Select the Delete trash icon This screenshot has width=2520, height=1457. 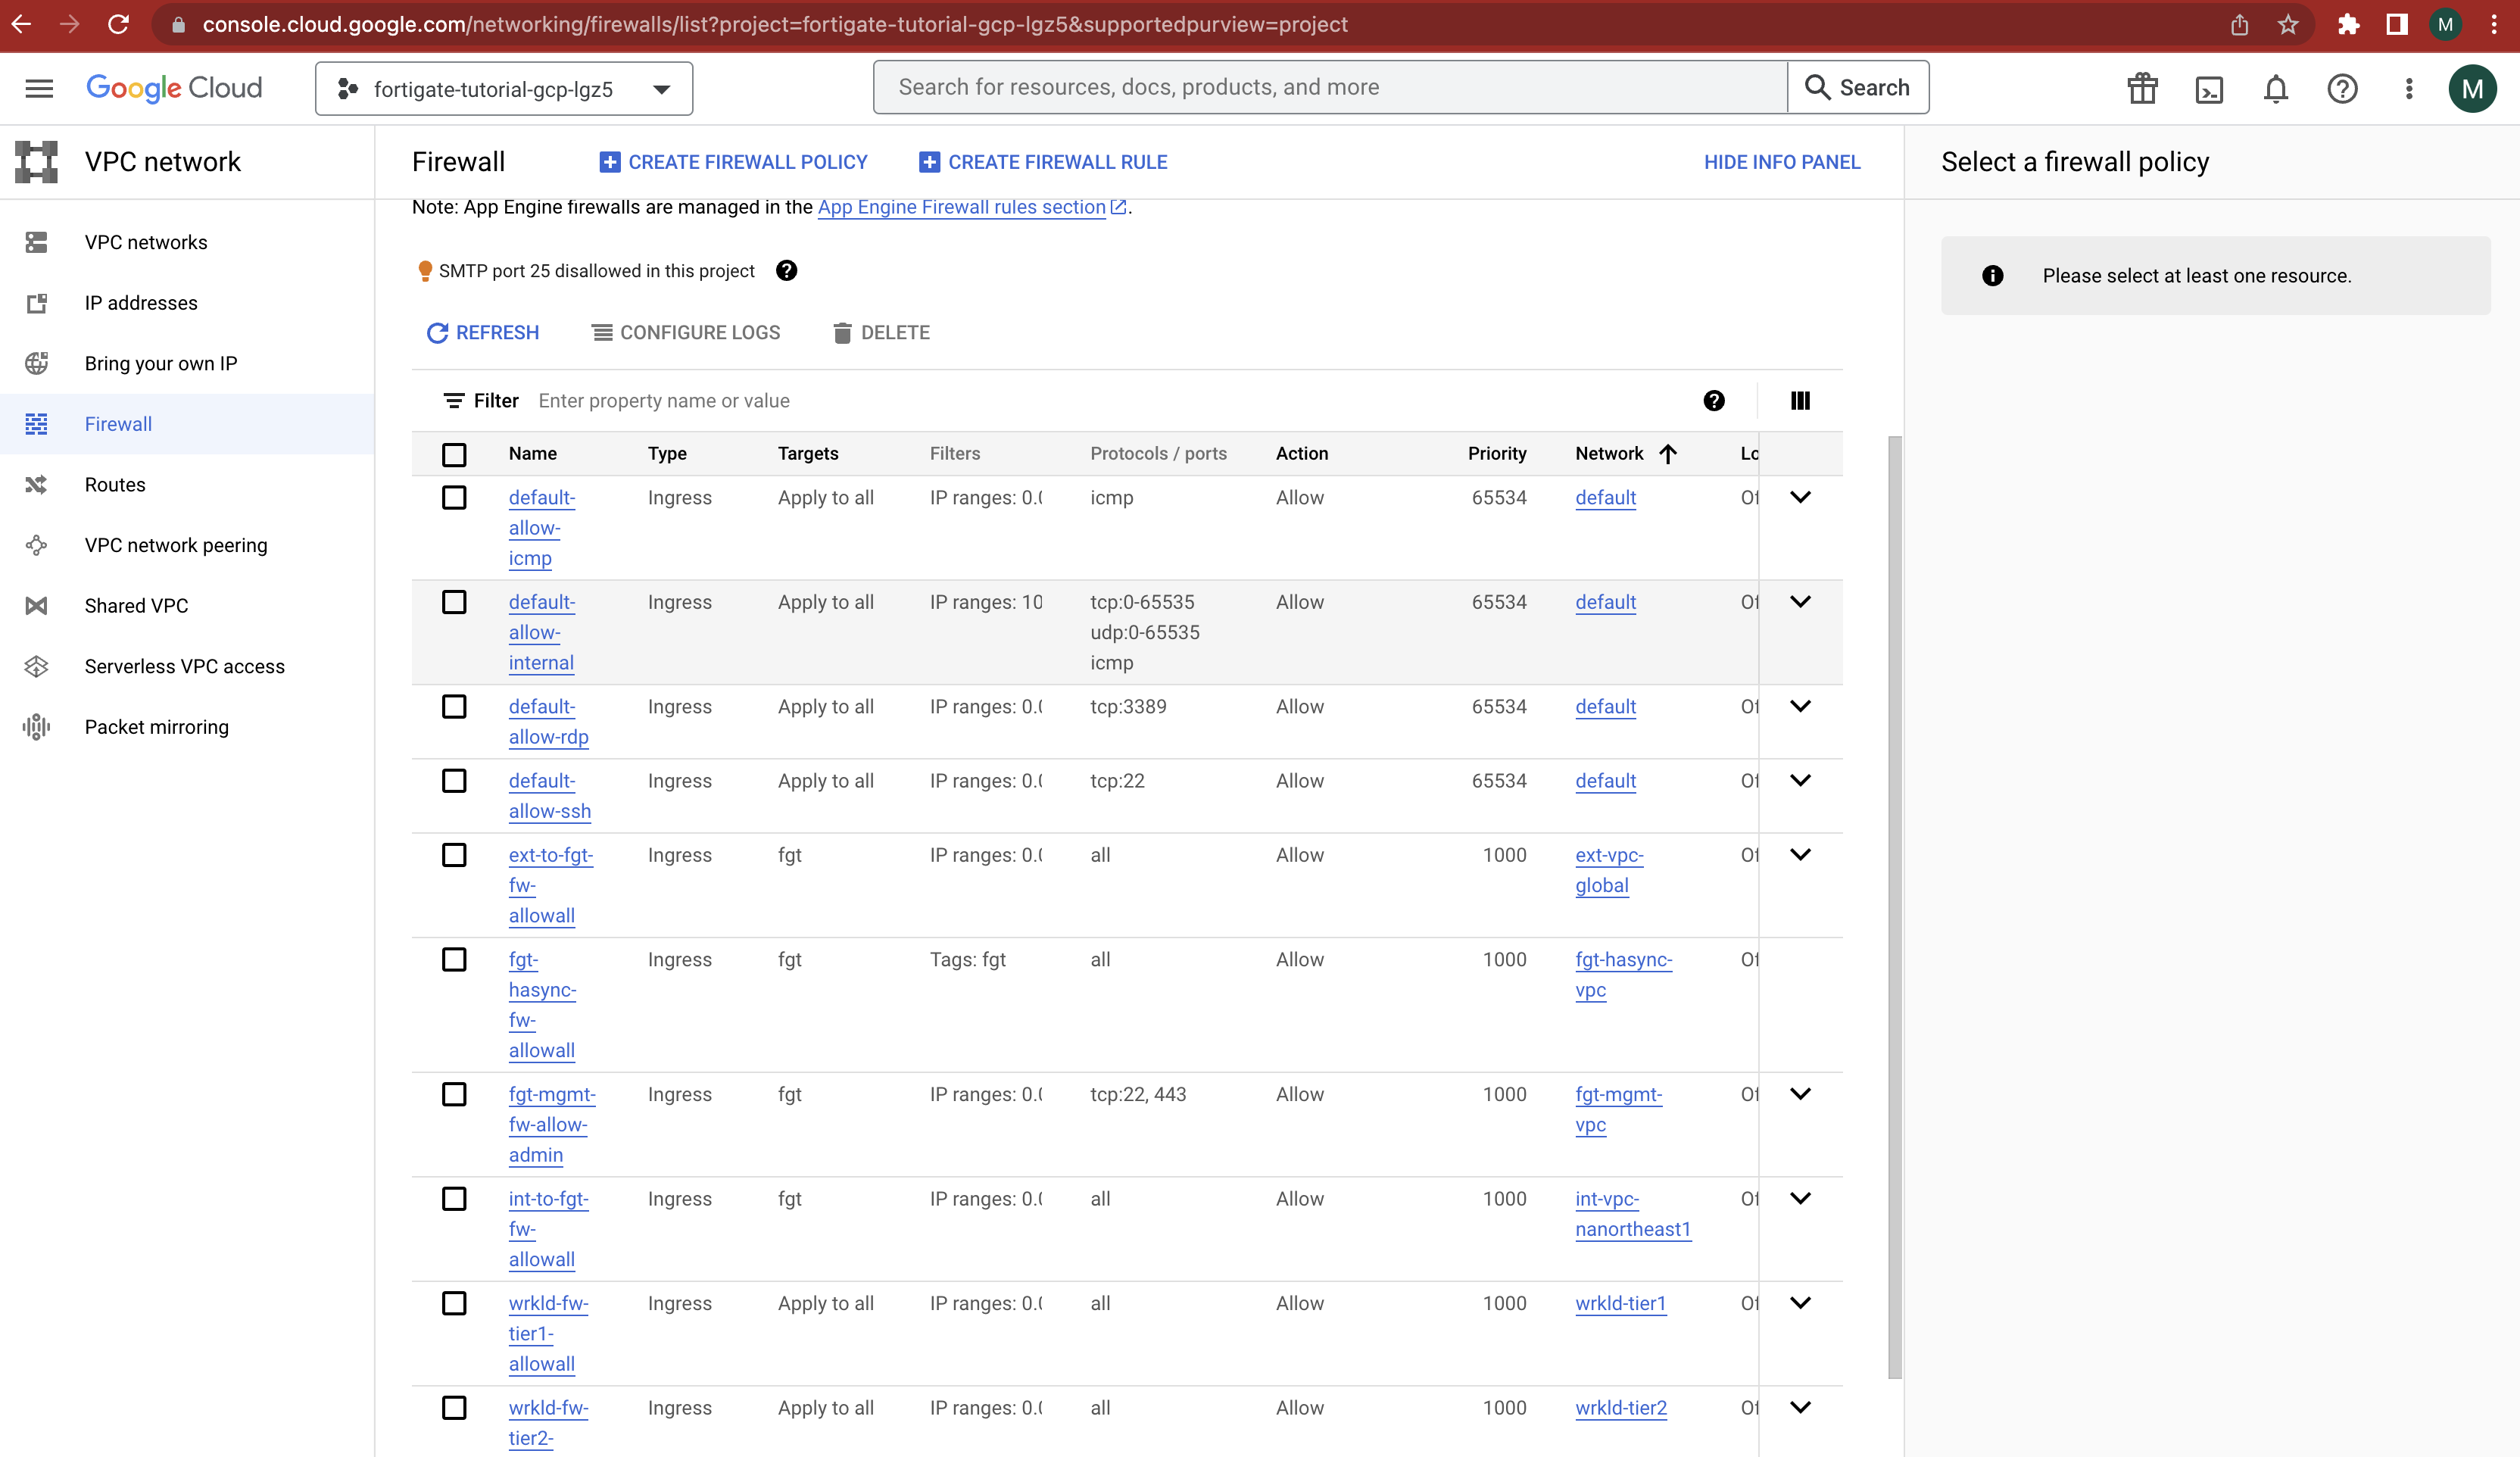coord(843,332)
